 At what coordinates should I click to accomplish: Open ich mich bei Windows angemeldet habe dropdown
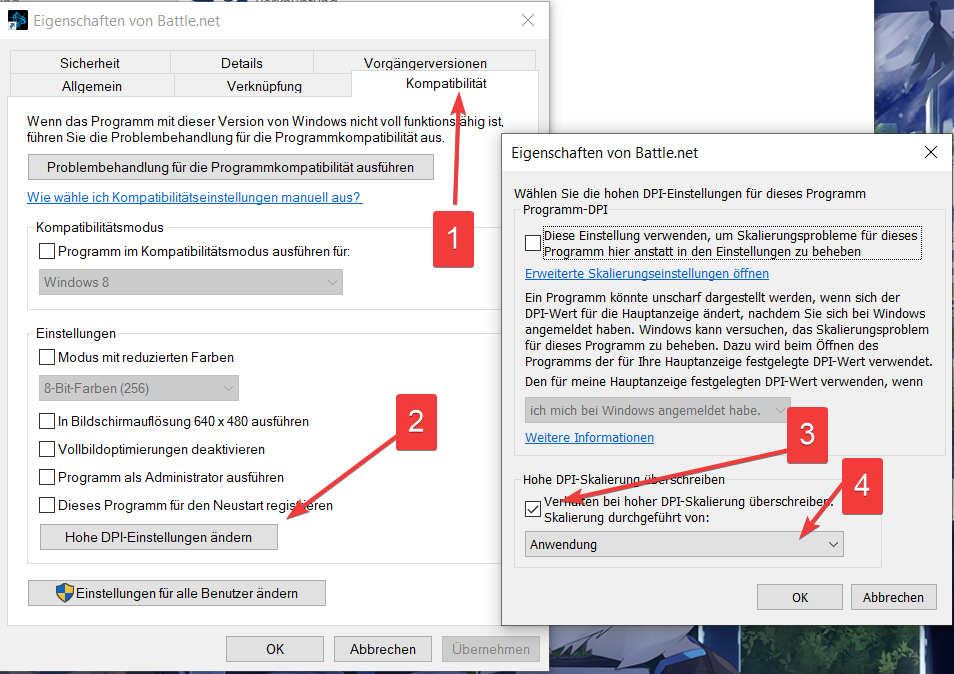click(658, 411)
